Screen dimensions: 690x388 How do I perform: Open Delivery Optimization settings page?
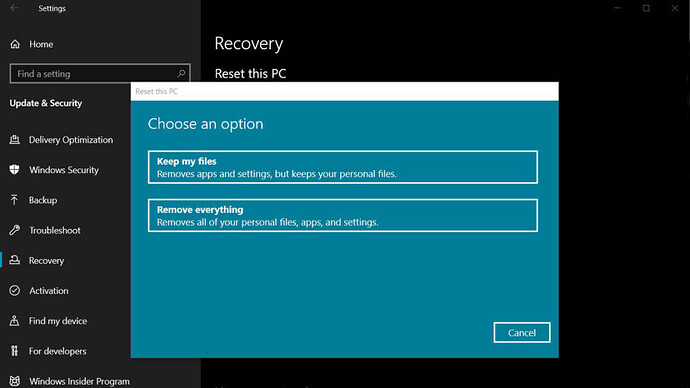tap(71, 140)
